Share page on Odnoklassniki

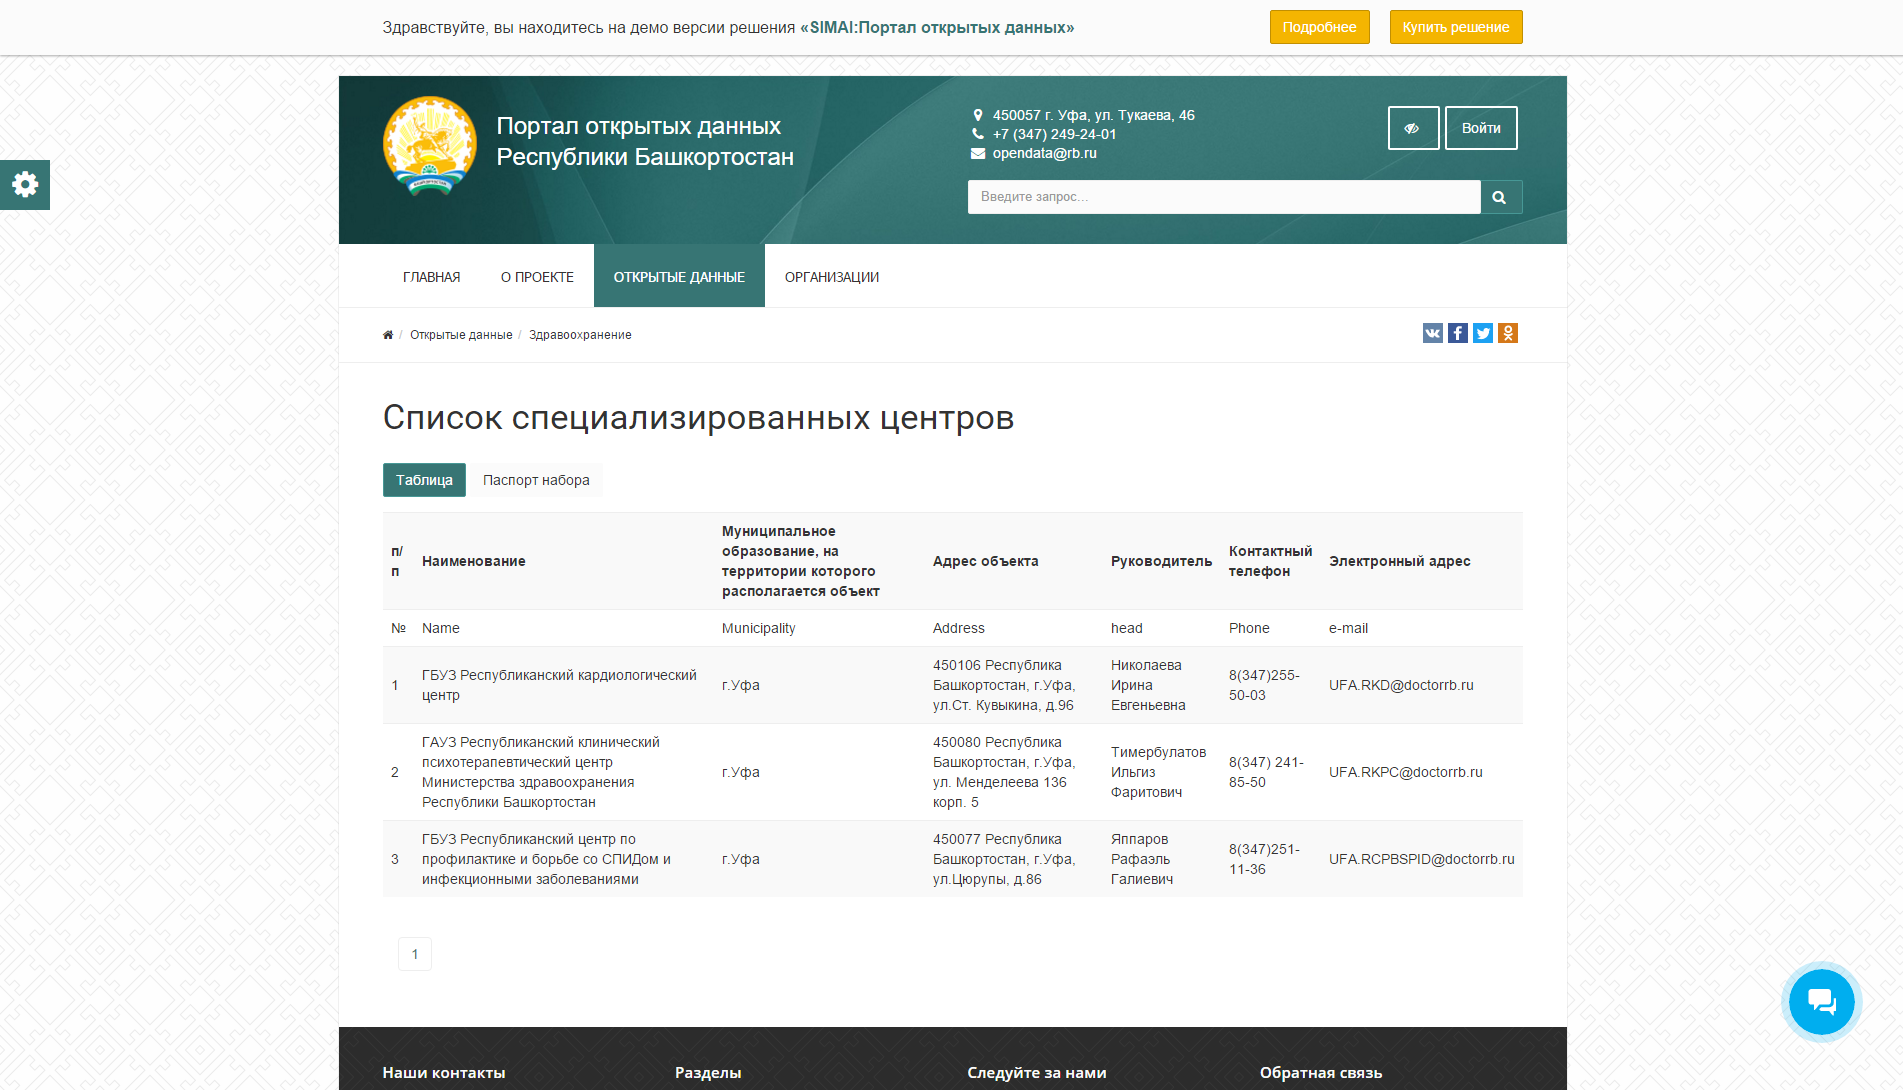[1508, 333]
